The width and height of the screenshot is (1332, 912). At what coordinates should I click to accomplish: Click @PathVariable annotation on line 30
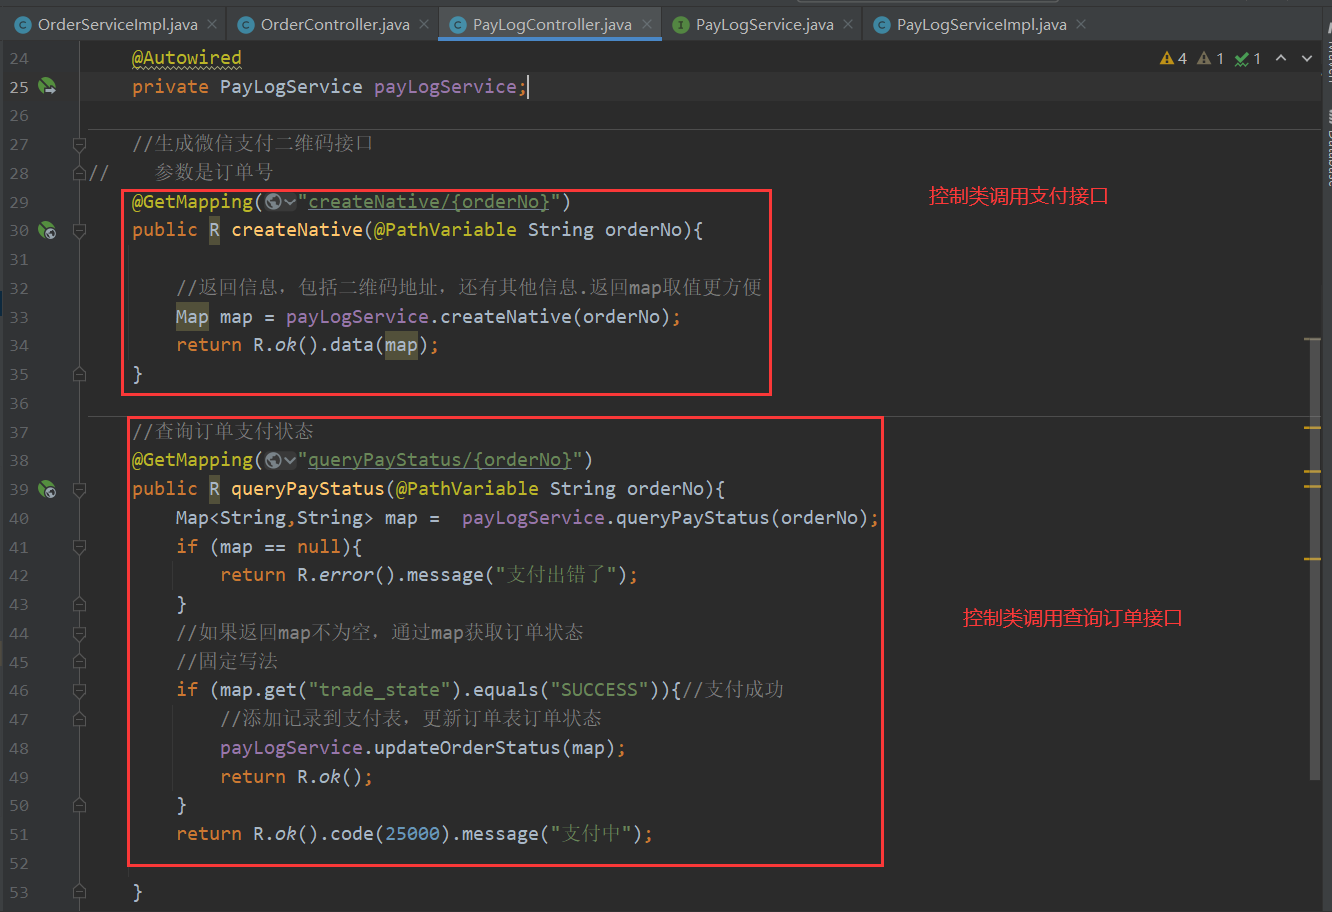(x=445, y=230)
